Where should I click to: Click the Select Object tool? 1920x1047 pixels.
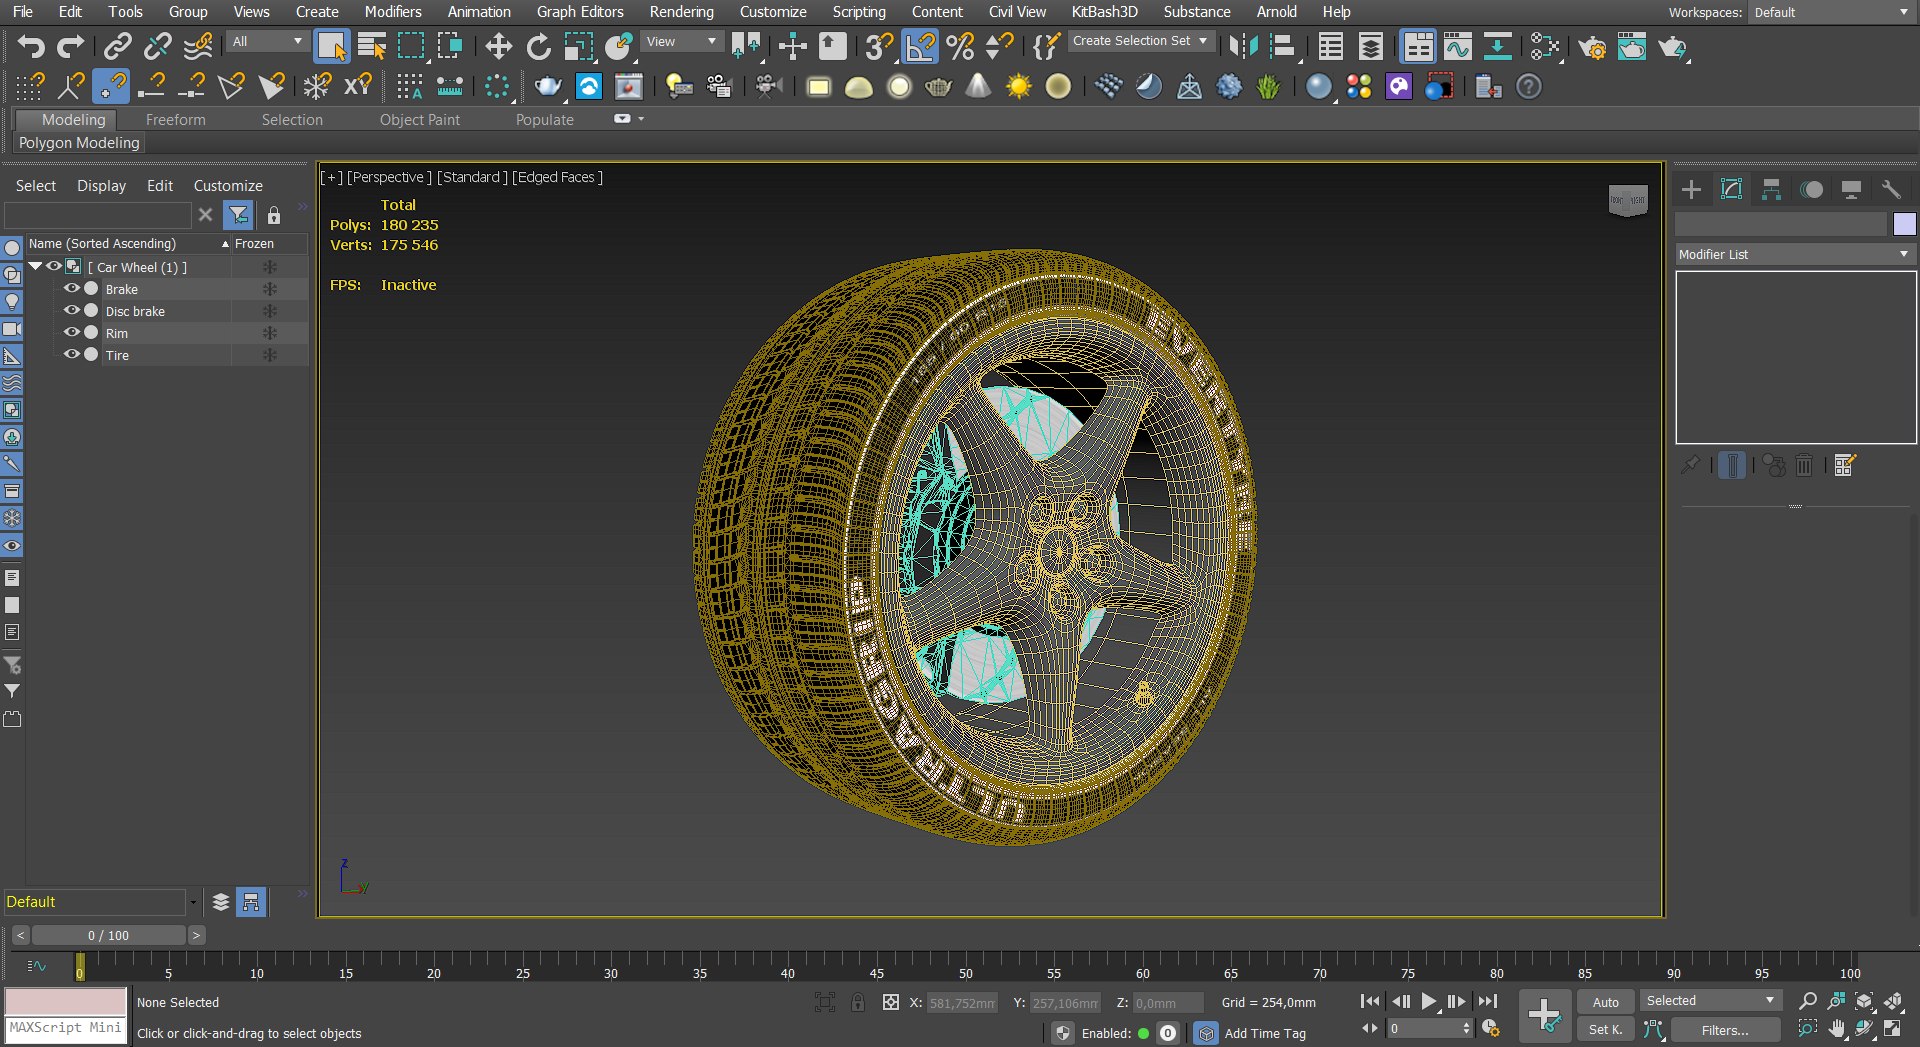[x=331, y=46]
